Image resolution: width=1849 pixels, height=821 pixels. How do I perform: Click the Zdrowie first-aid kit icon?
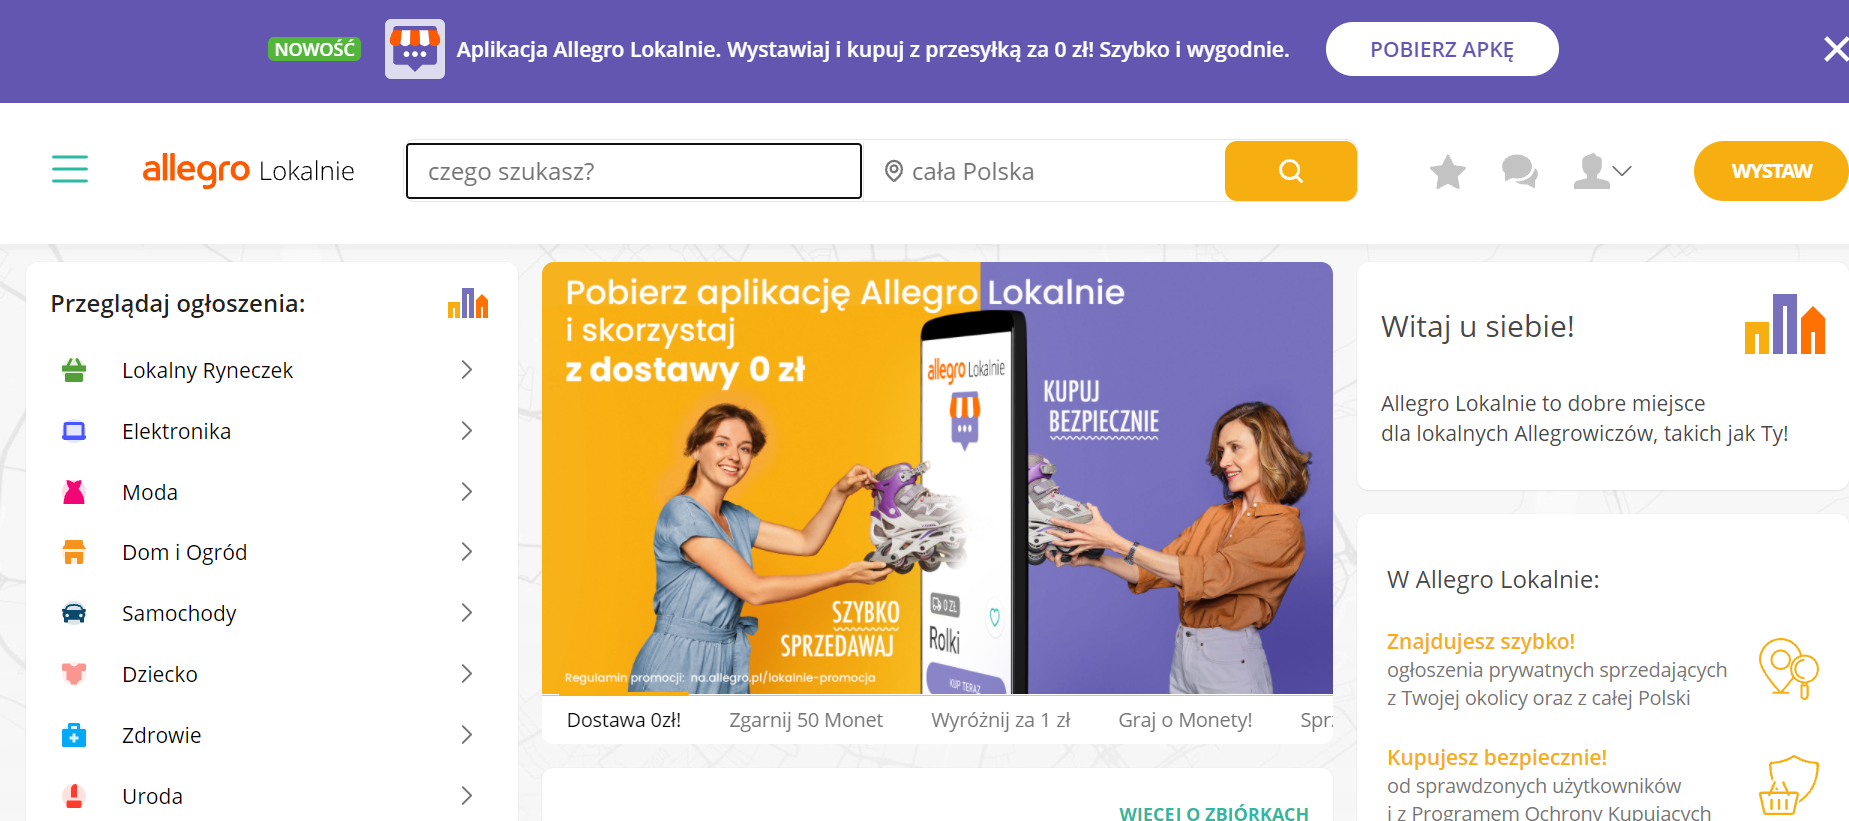click(74, 735)
